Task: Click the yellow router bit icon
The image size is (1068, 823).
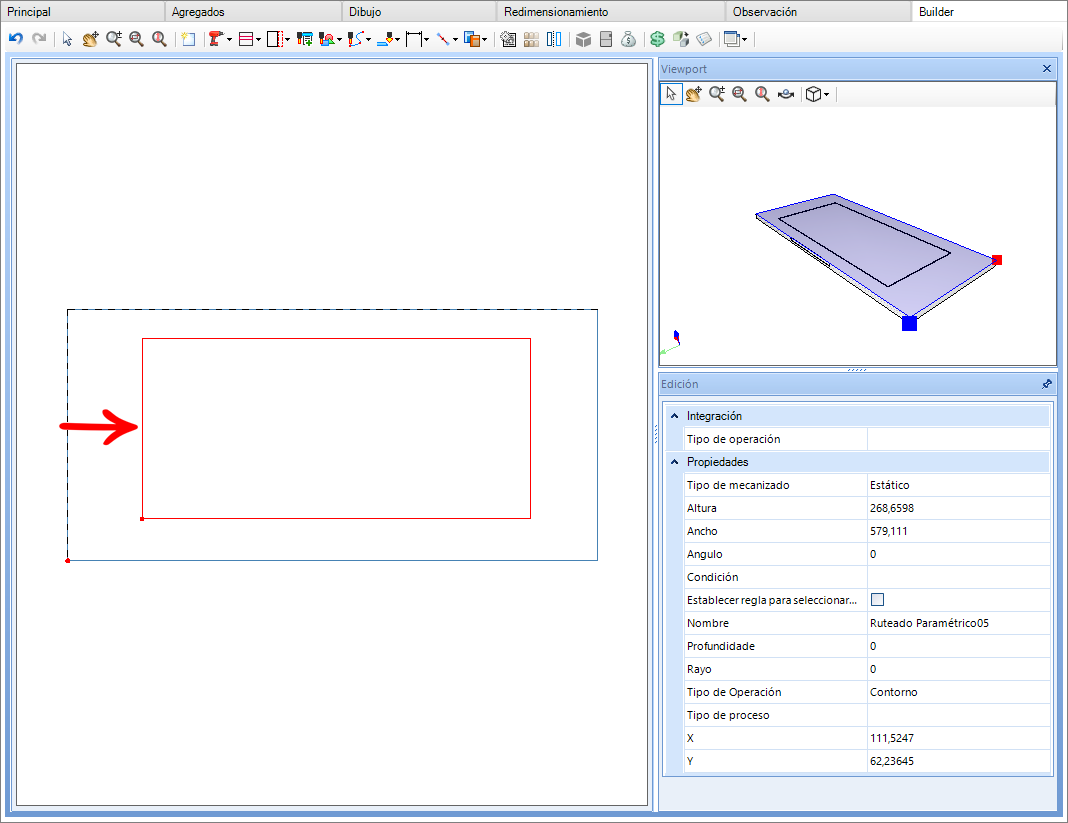Action: 385,39
